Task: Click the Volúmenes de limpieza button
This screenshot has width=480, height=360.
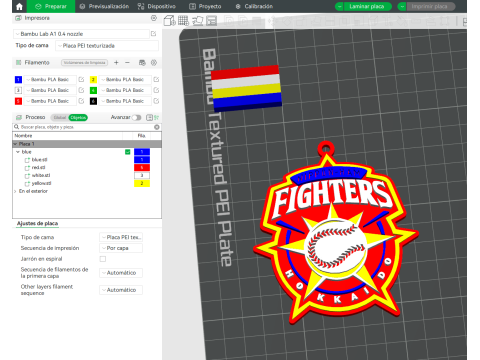Action: (85, 63)
